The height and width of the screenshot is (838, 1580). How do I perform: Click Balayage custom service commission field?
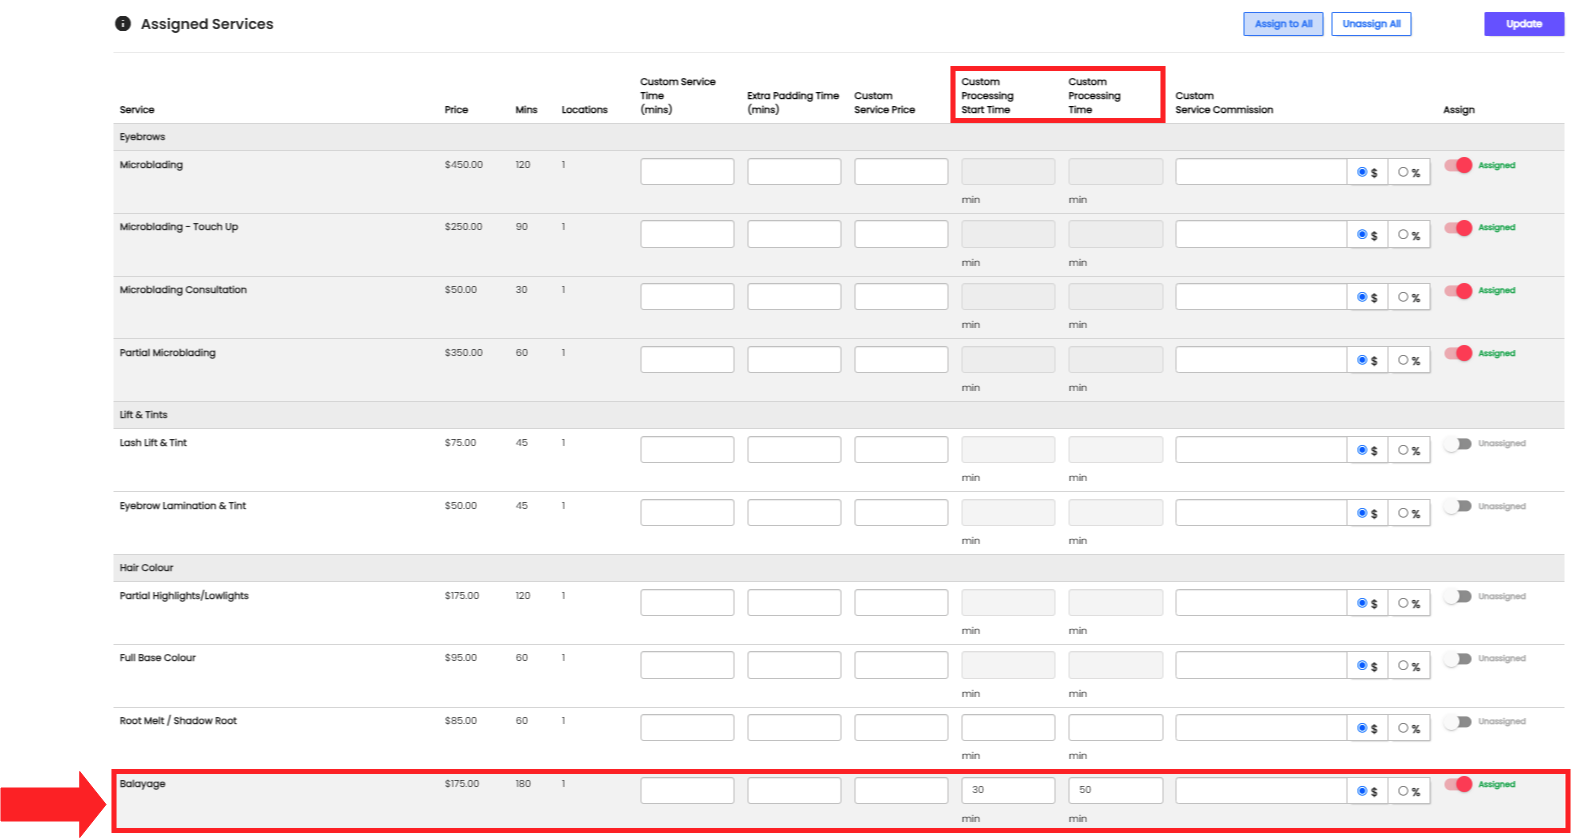(x=1261, y=791)
